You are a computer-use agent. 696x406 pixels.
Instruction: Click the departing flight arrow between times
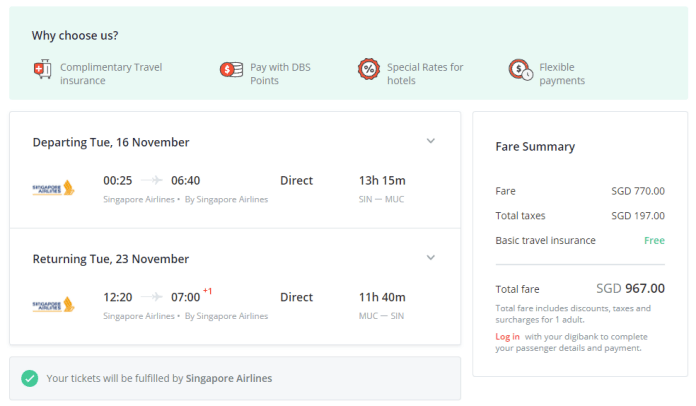point(151,181)
